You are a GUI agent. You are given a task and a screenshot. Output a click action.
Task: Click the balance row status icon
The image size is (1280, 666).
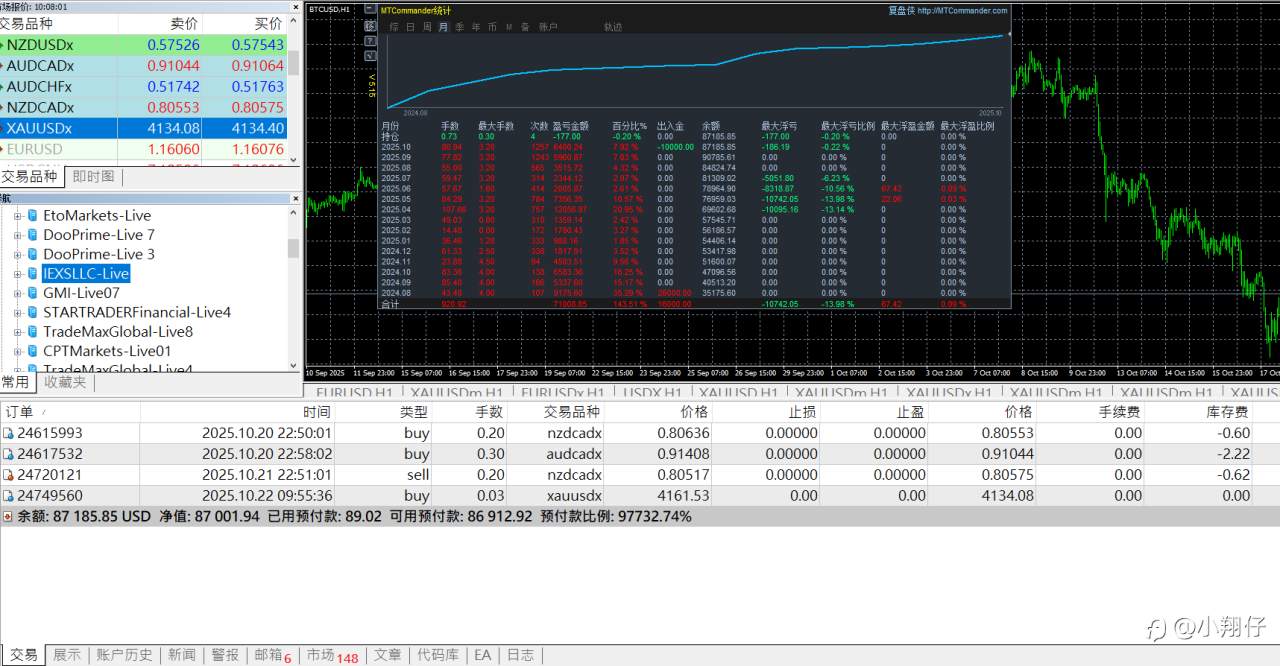[8, 516]
